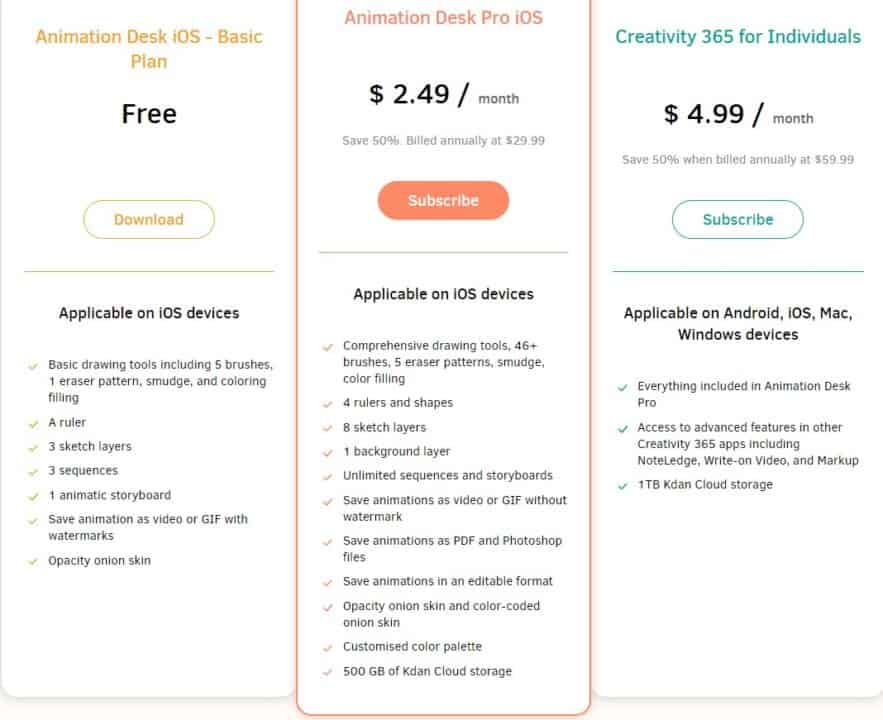Open the 'Animation Desk iOS - Basic Plan' heading
Image resolution: width=883 pixels, height=720 pixels.
coord(148,48)
